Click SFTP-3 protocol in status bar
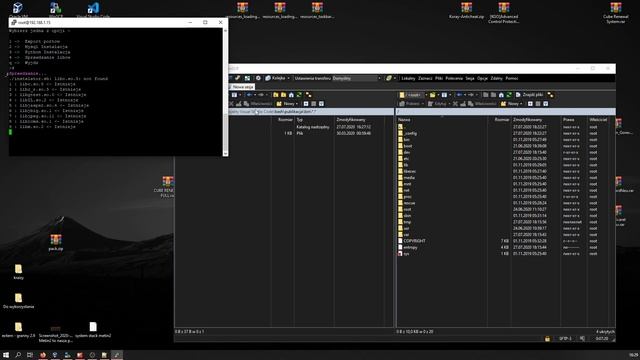Image resolution: width=640 pixels, height=360 pixels. 565,339
